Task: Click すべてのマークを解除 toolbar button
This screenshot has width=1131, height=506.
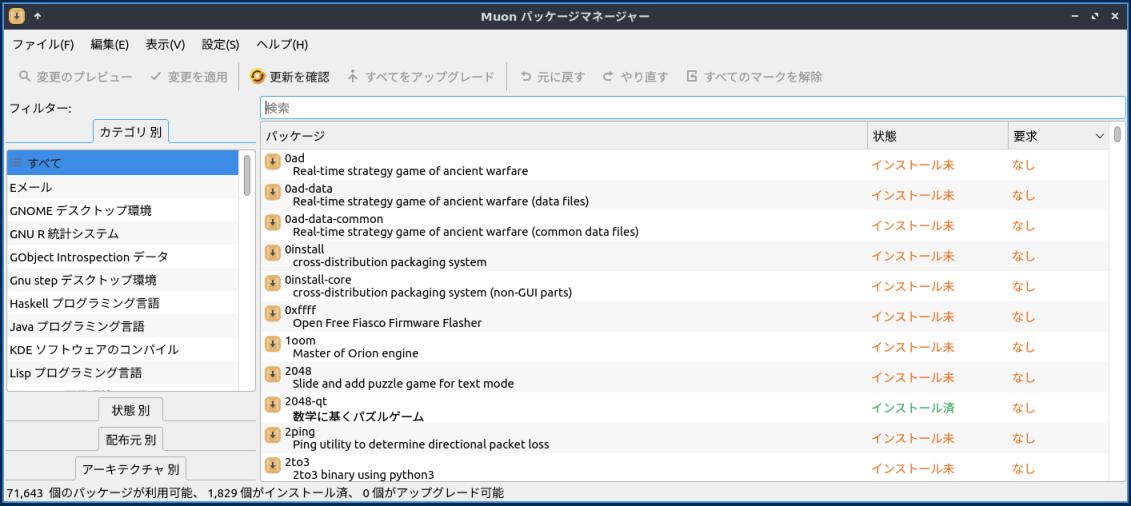Action: click(754, 76)
